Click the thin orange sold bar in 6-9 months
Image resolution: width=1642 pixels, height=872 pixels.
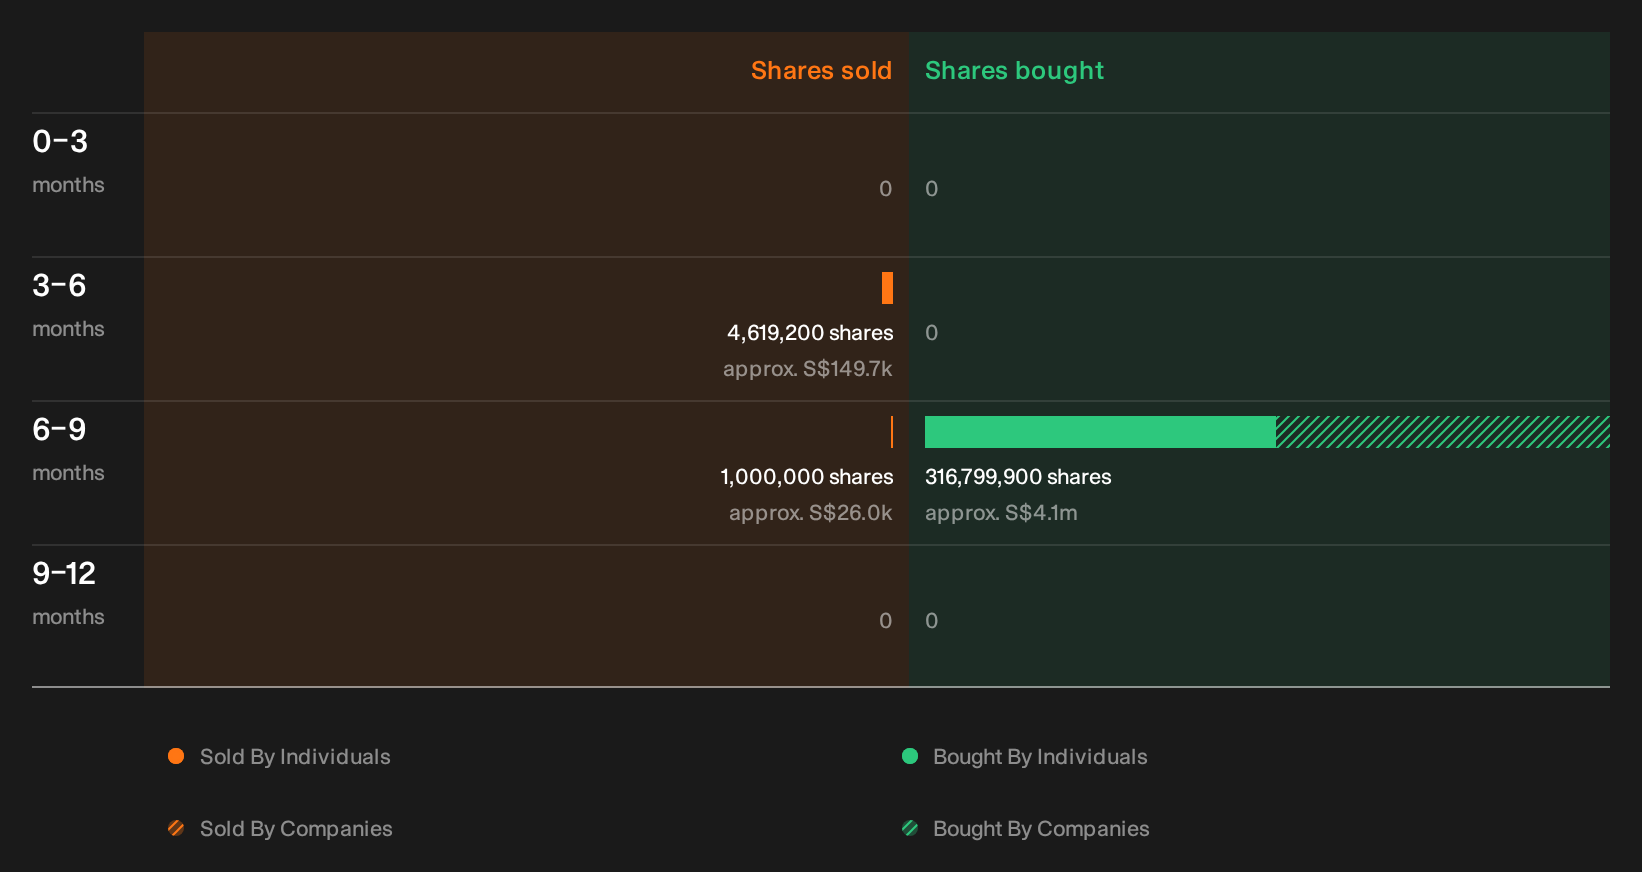pos(892,432)
